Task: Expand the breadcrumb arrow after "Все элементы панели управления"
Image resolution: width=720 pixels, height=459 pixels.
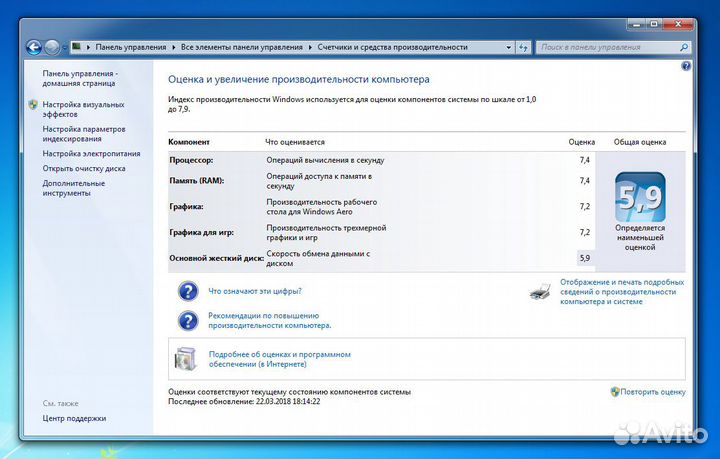Action: click(310, 47)
